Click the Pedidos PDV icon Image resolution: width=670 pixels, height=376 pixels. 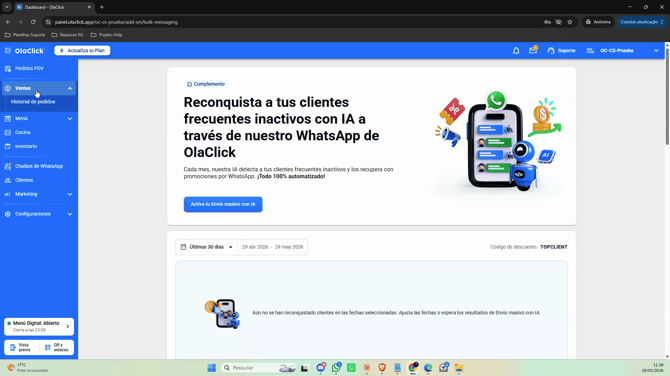[x=8, y=68]
